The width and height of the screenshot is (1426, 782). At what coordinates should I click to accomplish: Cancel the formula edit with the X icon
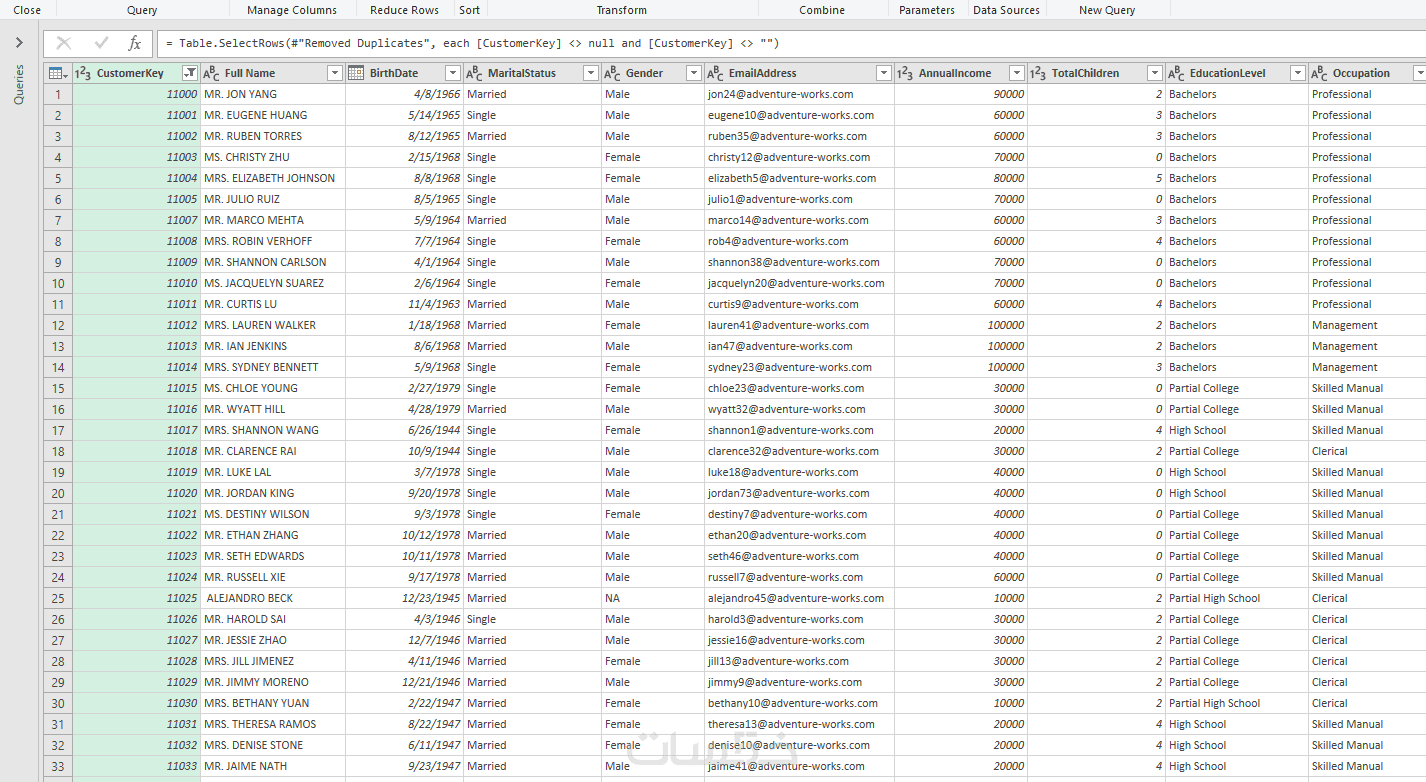(x=64, y=44)
